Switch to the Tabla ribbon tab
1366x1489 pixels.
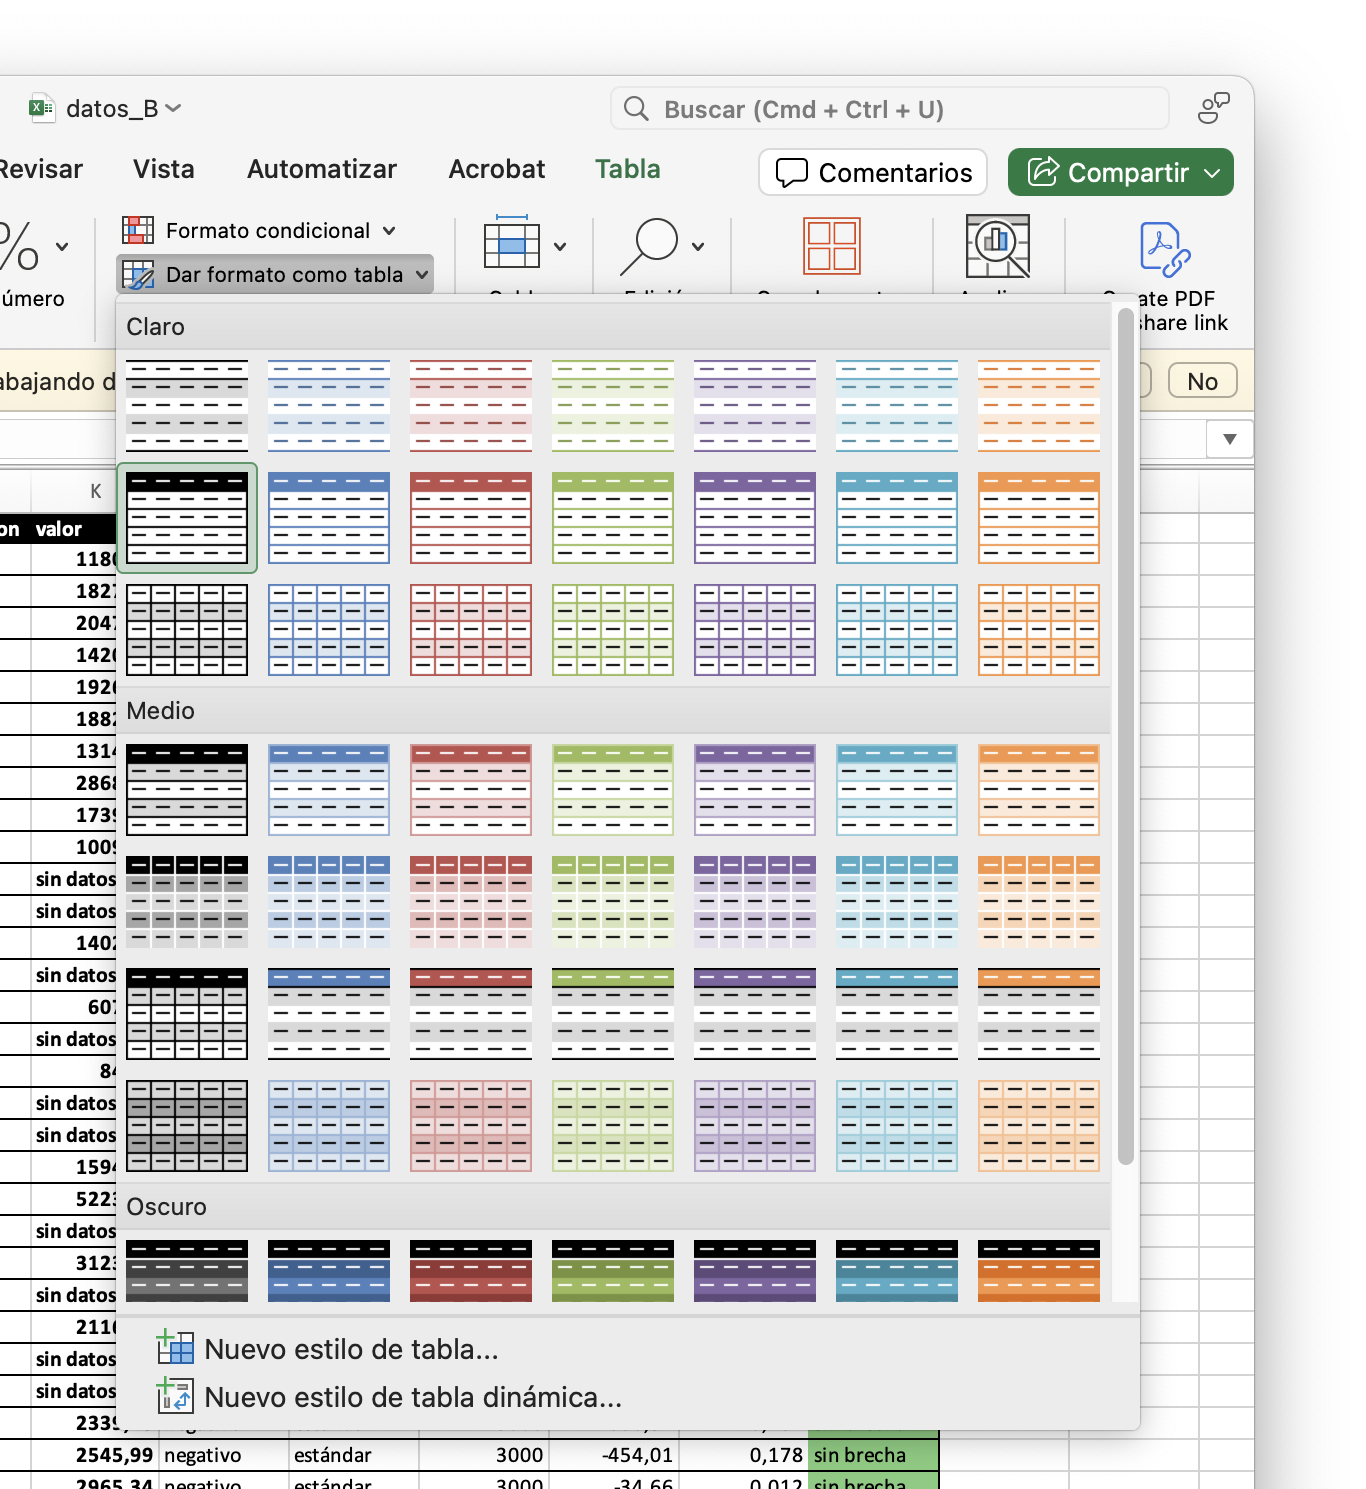[627, 169]
